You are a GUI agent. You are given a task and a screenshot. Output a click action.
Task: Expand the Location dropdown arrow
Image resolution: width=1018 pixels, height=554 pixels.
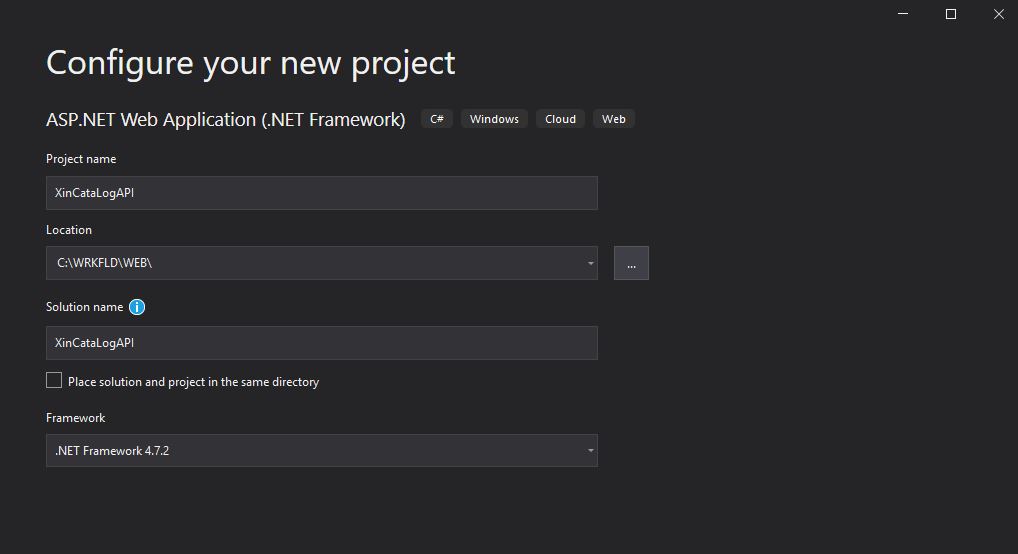pyautogui.click(x=590, y=263)
